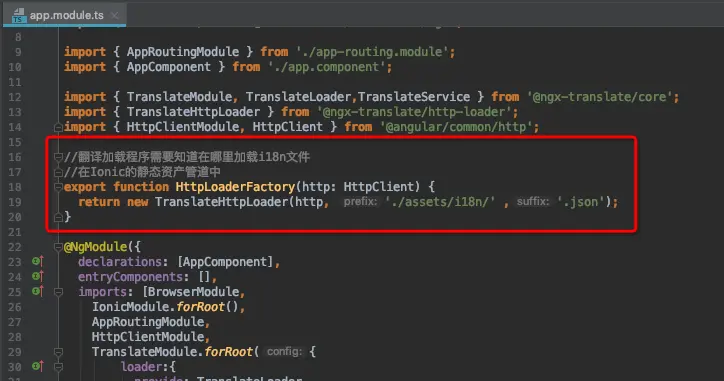Click HttpClientModule in the line 14 import

click(183, 127)
